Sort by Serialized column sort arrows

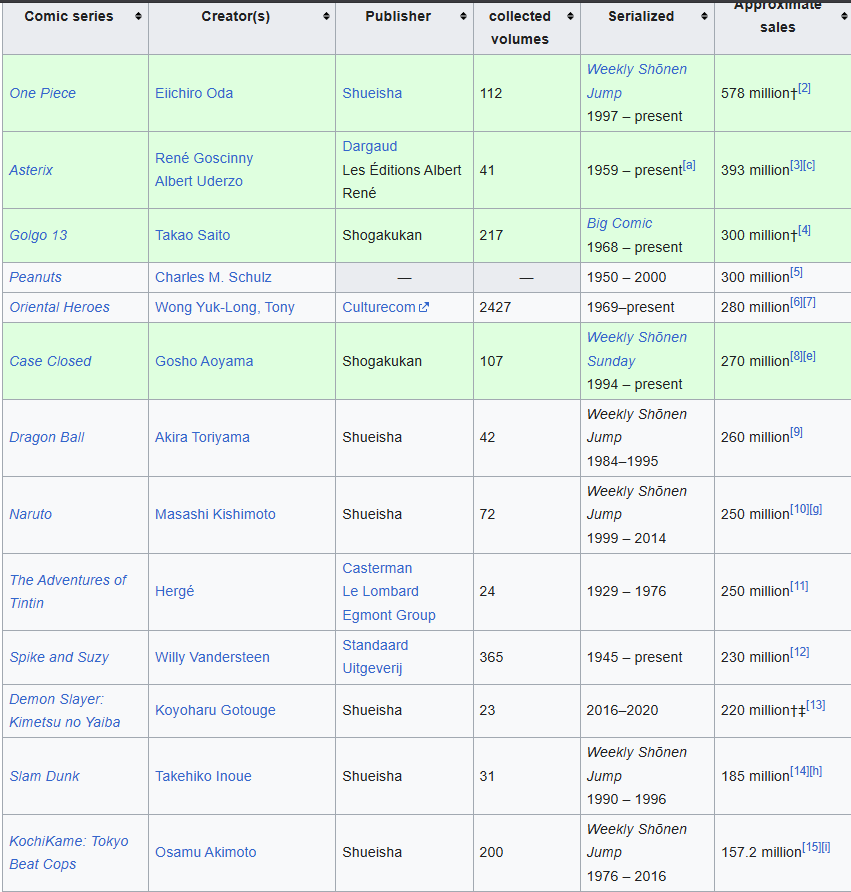(x=704, y=16)
